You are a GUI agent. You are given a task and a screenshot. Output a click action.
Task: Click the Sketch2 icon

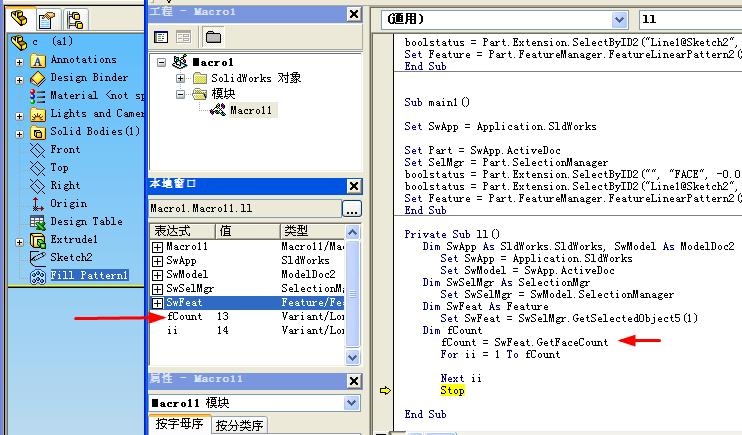coord(38,258)
